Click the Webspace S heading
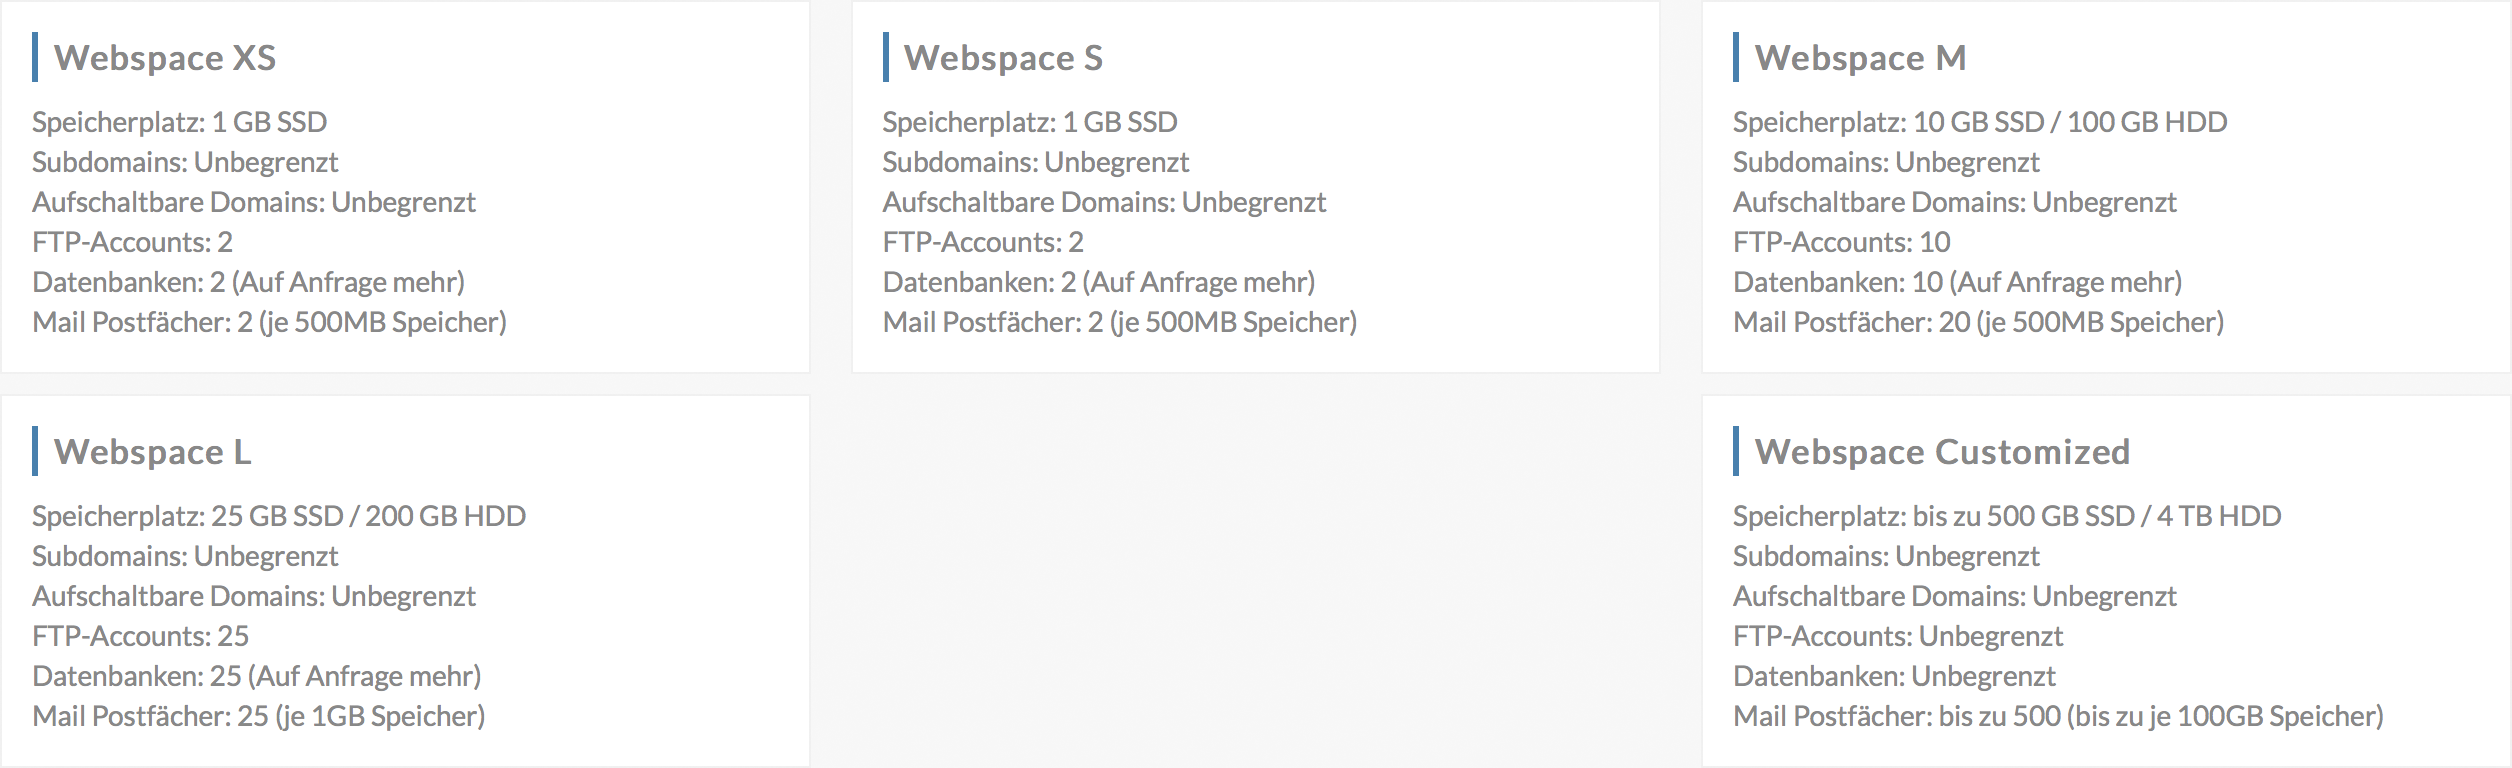Viewport: 2512px width, 768px height. coord(1003,58)
